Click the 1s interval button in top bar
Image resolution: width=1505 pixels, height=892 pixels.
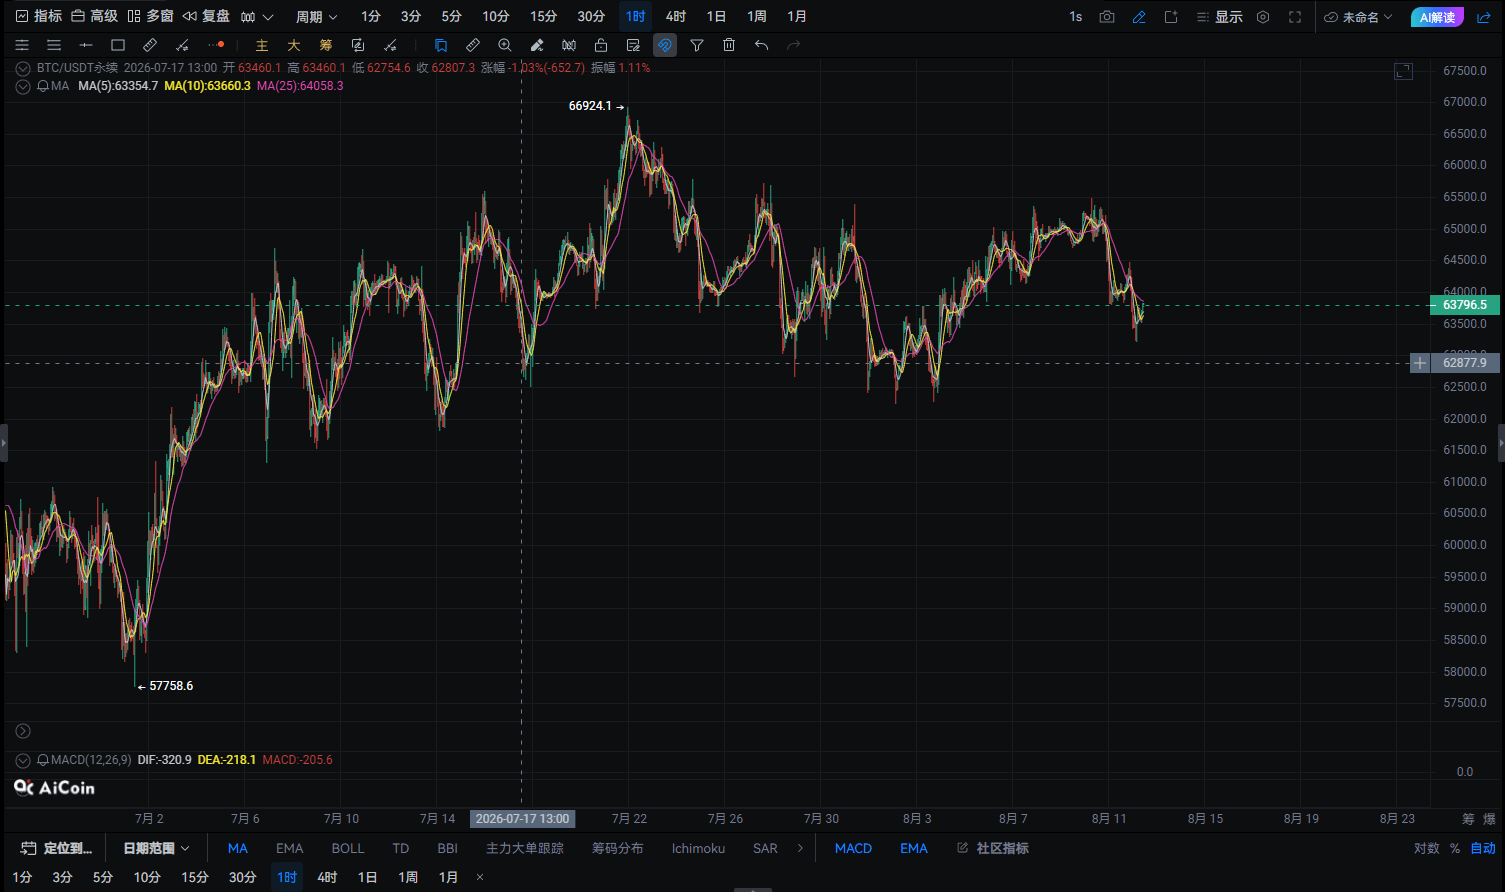1076,17
